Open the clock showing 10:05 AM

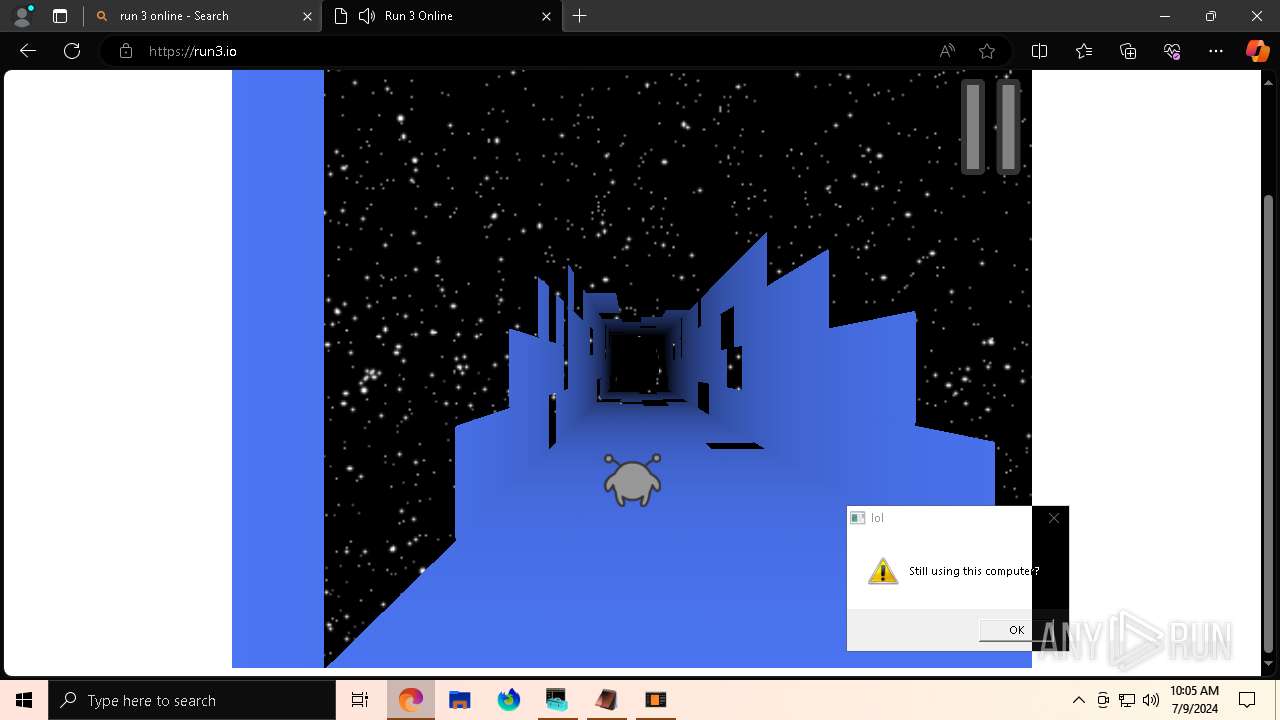(1194, 700)
